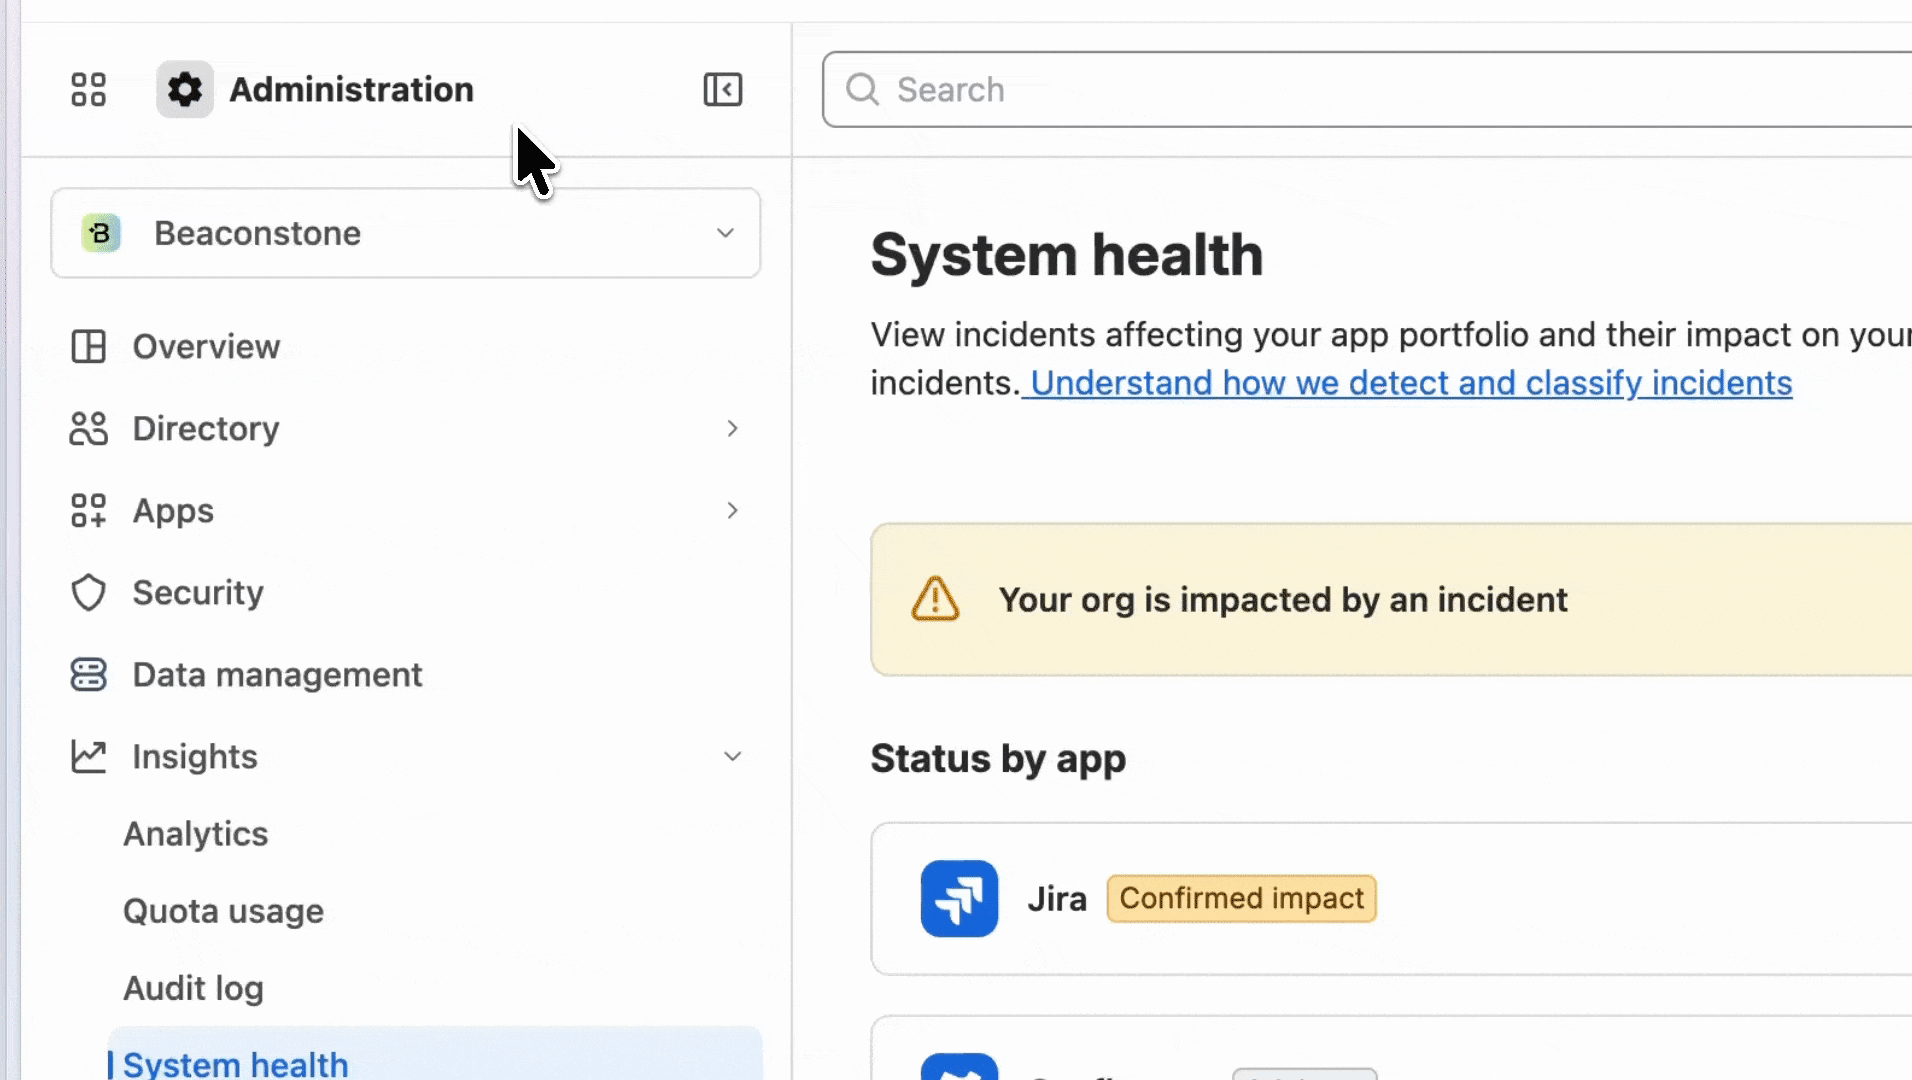Image resolution: width=1912 pixels, height=1080 pixels.
Task: Click the Administration gear icon
Action: pyautogui.click(x=185, y=89)
